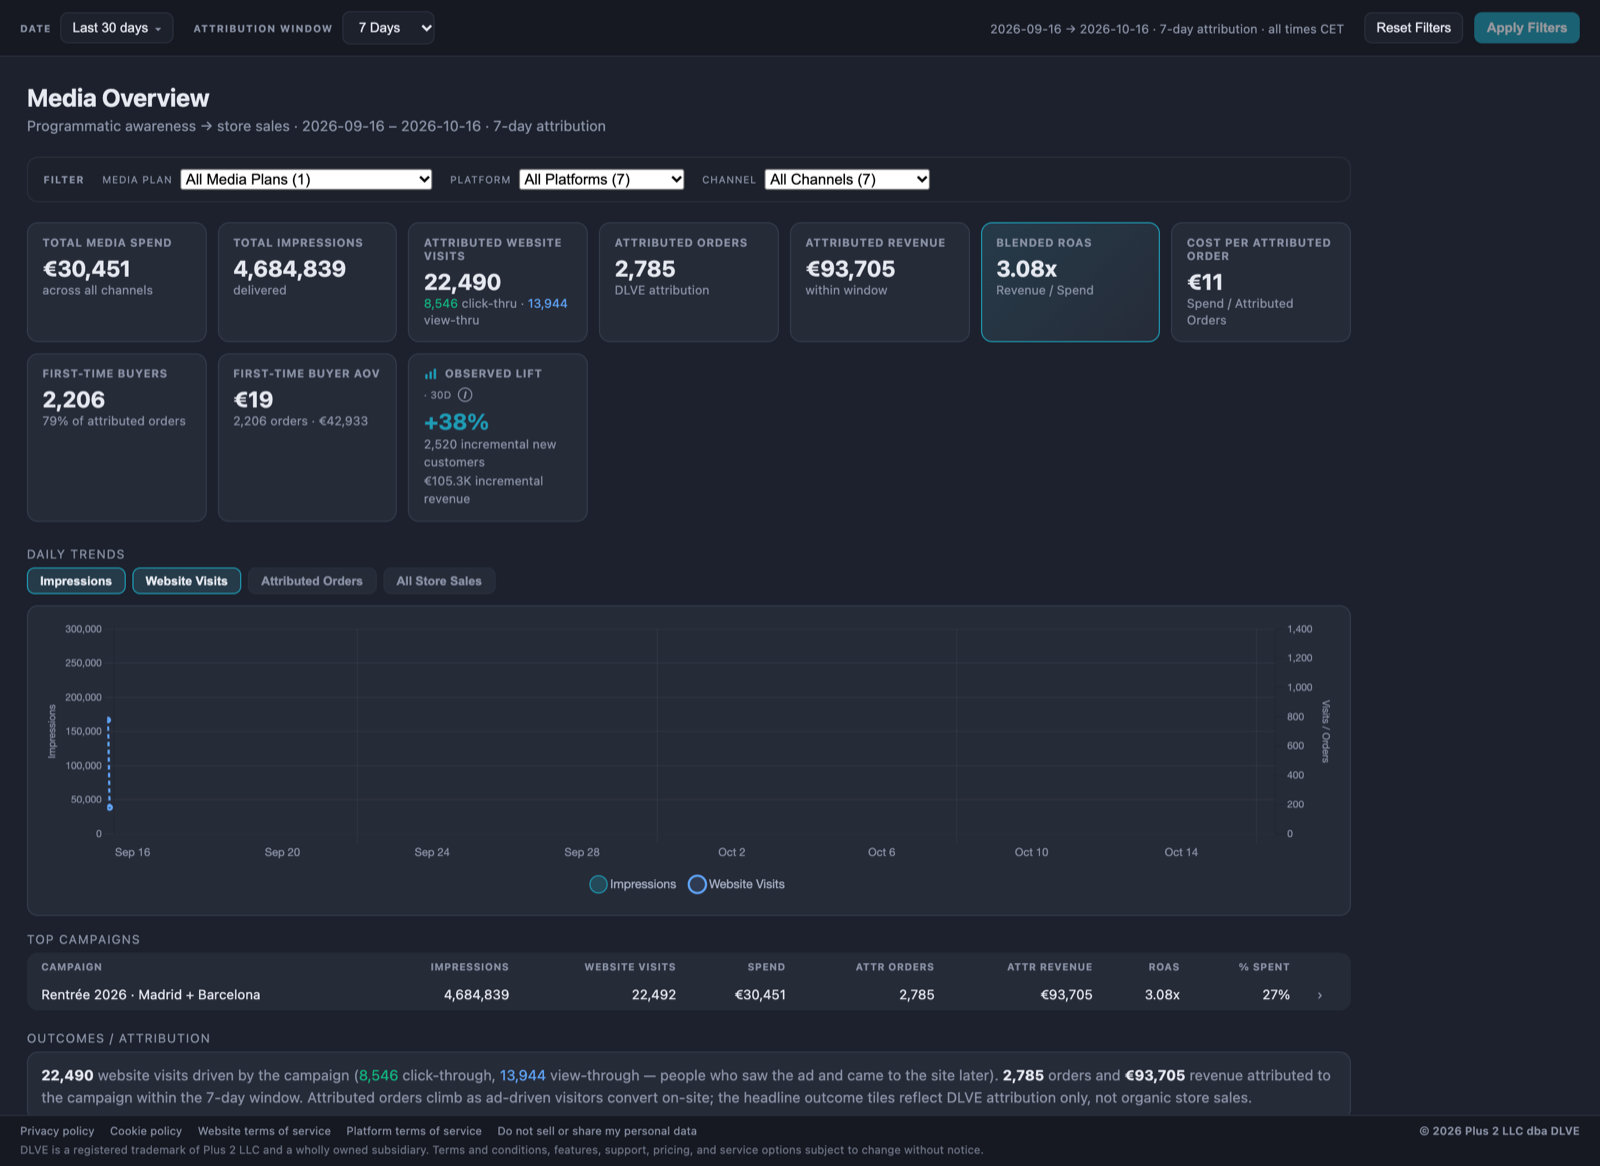Image resolution: width=1600 pixels, height=1166 pixels.
Task: Select the Attributed Orders card
Action: [688, 282]
